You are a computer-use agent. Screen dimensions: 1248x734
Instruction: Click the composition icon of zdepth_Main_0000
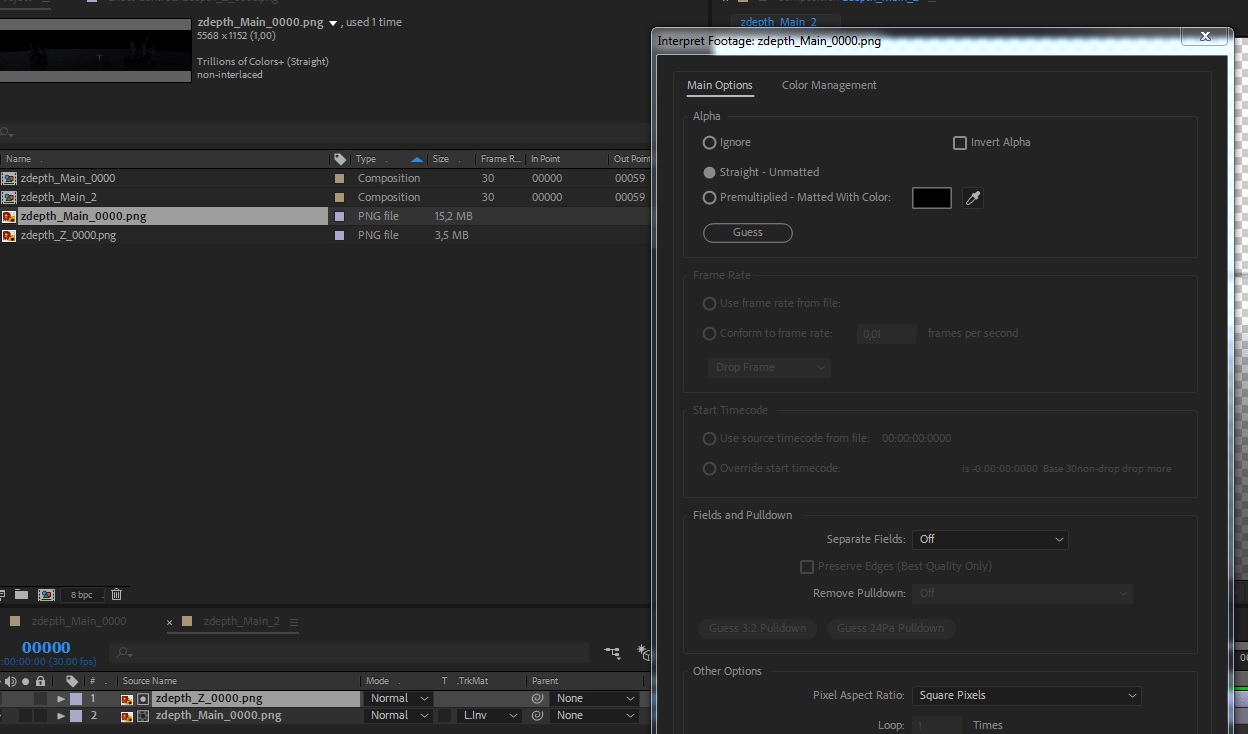[9, 178]
